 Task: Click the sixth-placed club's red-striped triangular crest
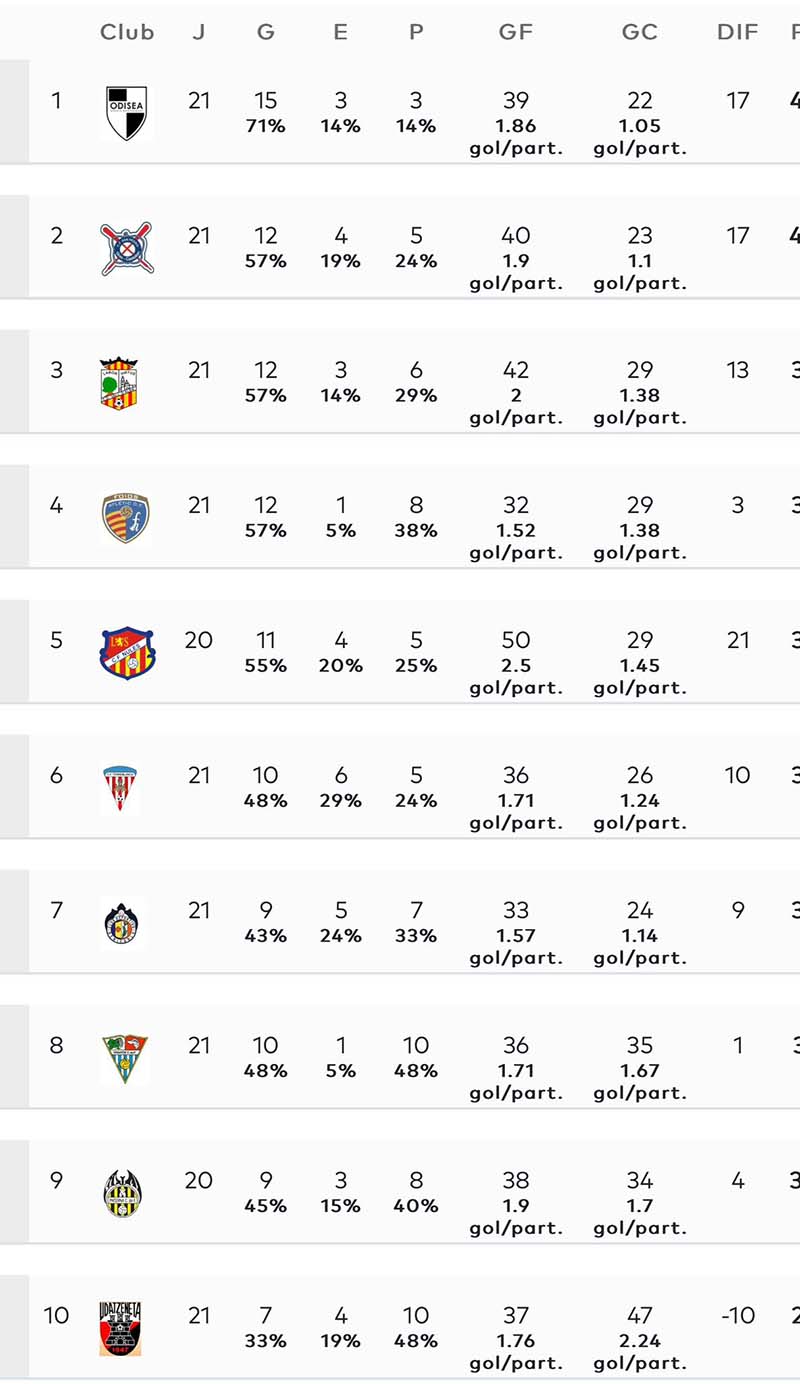[120, 788]
